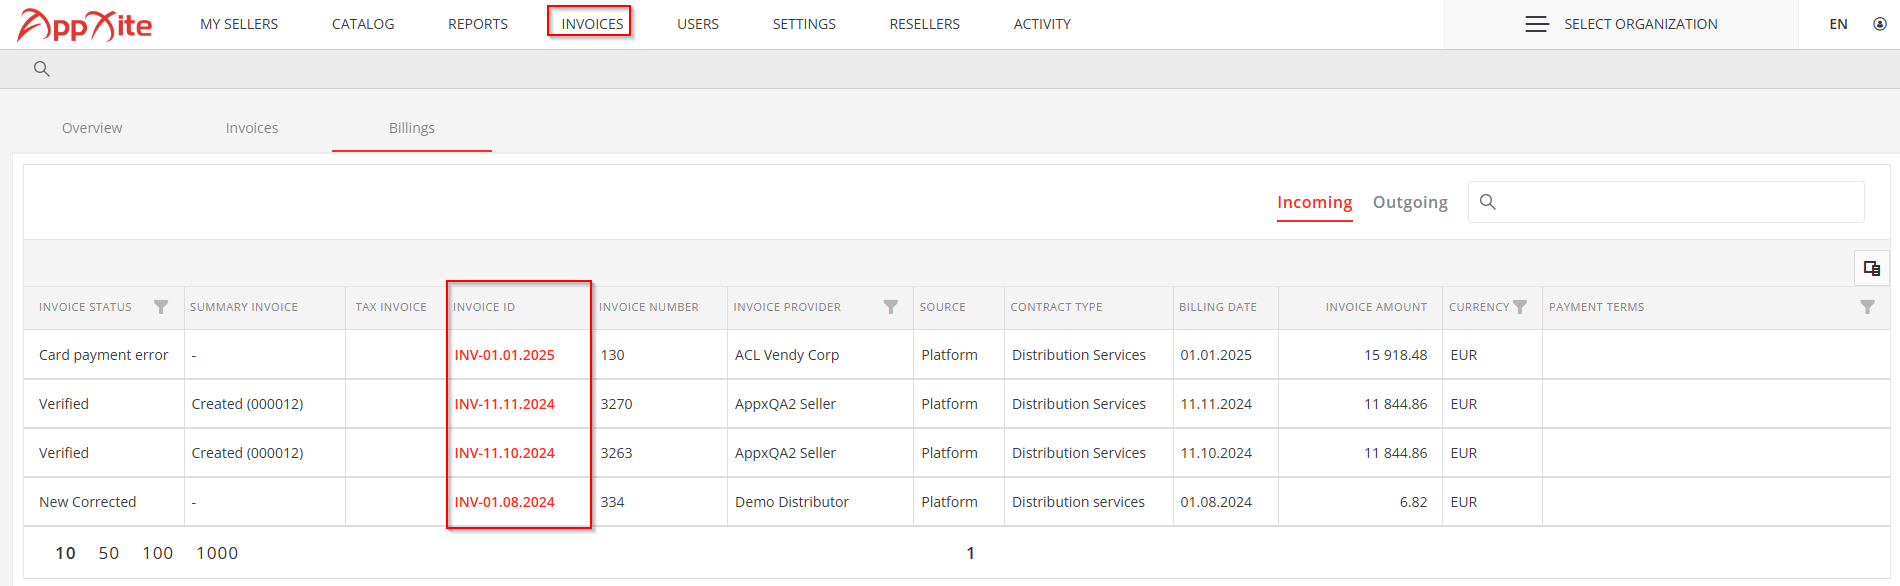This screenshot has height=586, width=1900.
Task: Open the Invoices sub-tab
Action: click(x=252, y=128)
